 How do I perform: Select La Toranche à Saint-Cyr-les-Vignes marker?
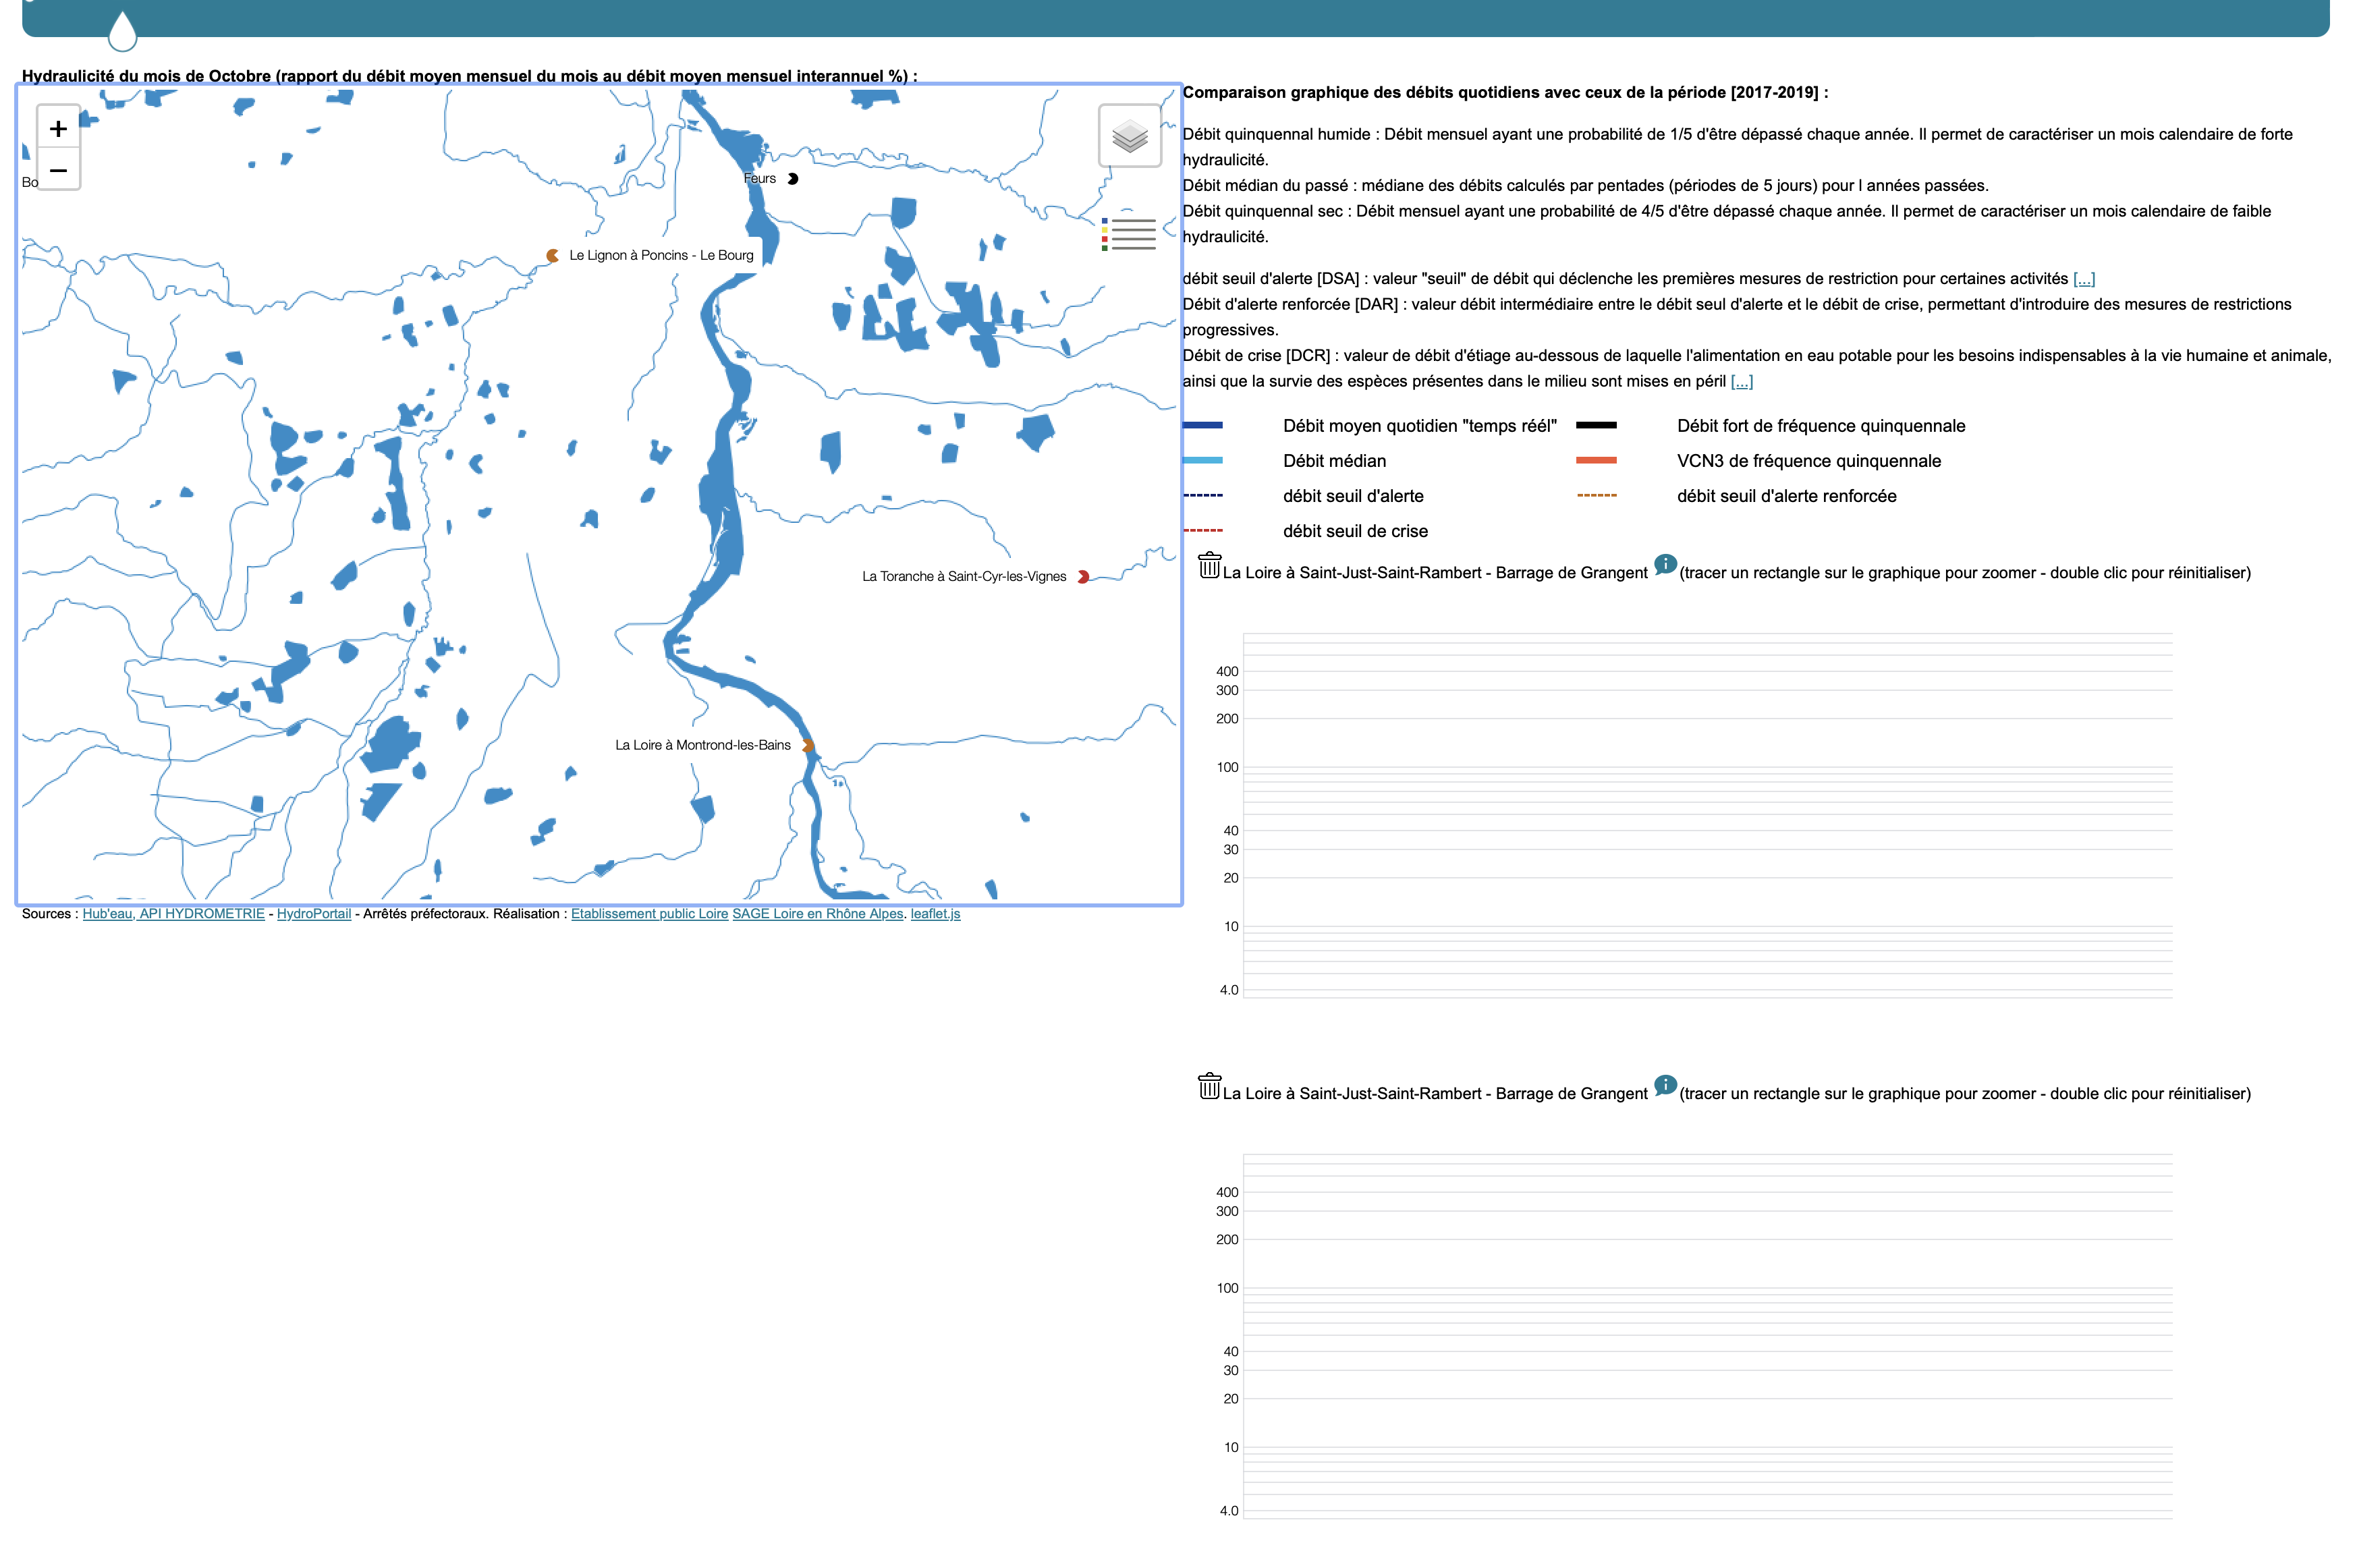(1083, 577)
